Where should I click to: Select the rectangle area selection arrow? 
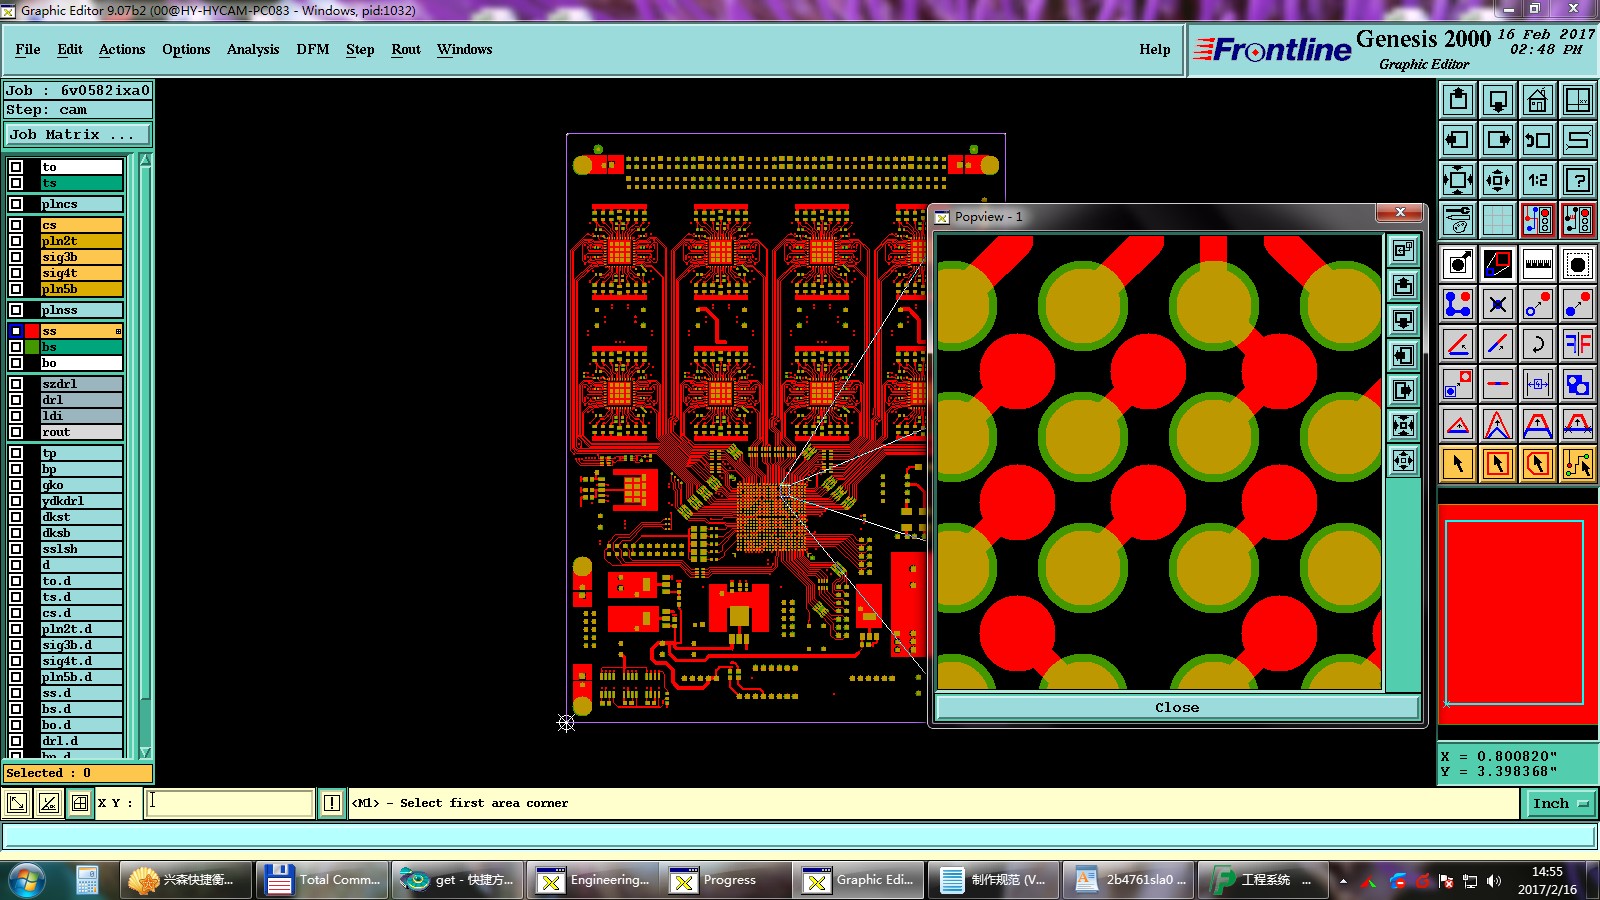[x=1498, y=464]
